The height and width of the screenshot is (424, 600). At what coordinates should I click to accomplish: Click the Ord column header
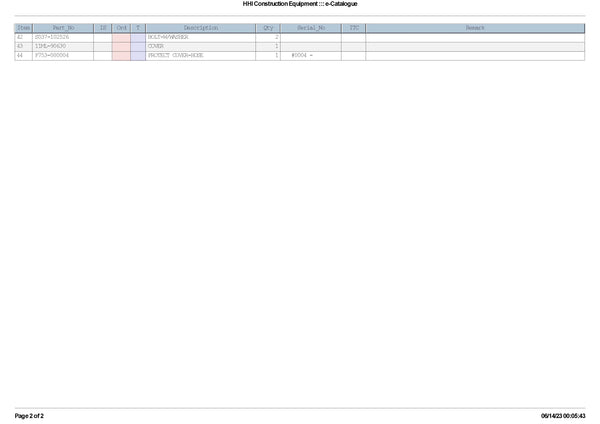[x=121, y=28]
